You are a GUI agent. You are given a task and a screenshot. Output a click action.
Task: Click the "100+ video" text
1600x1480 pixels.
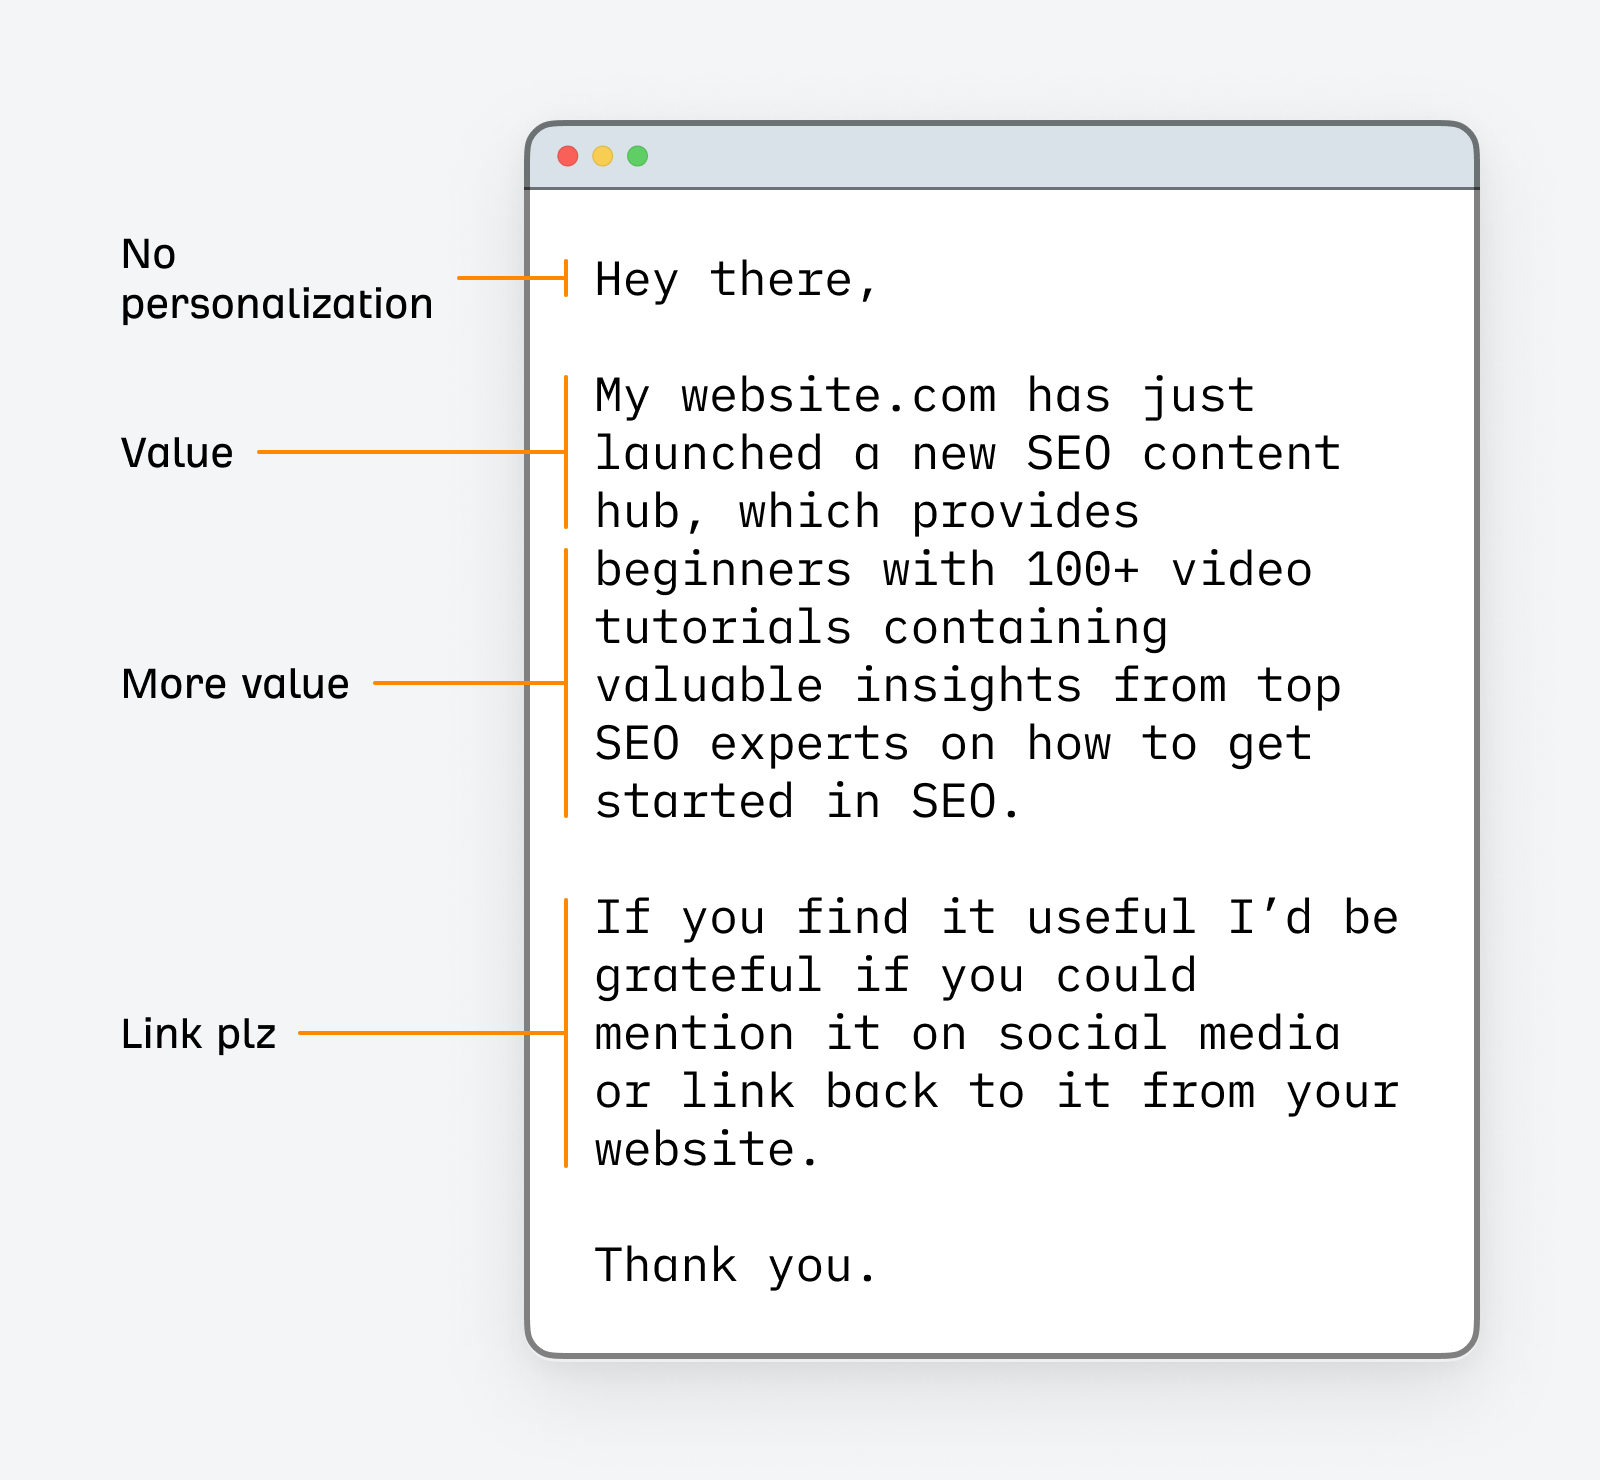point(1168,570)
